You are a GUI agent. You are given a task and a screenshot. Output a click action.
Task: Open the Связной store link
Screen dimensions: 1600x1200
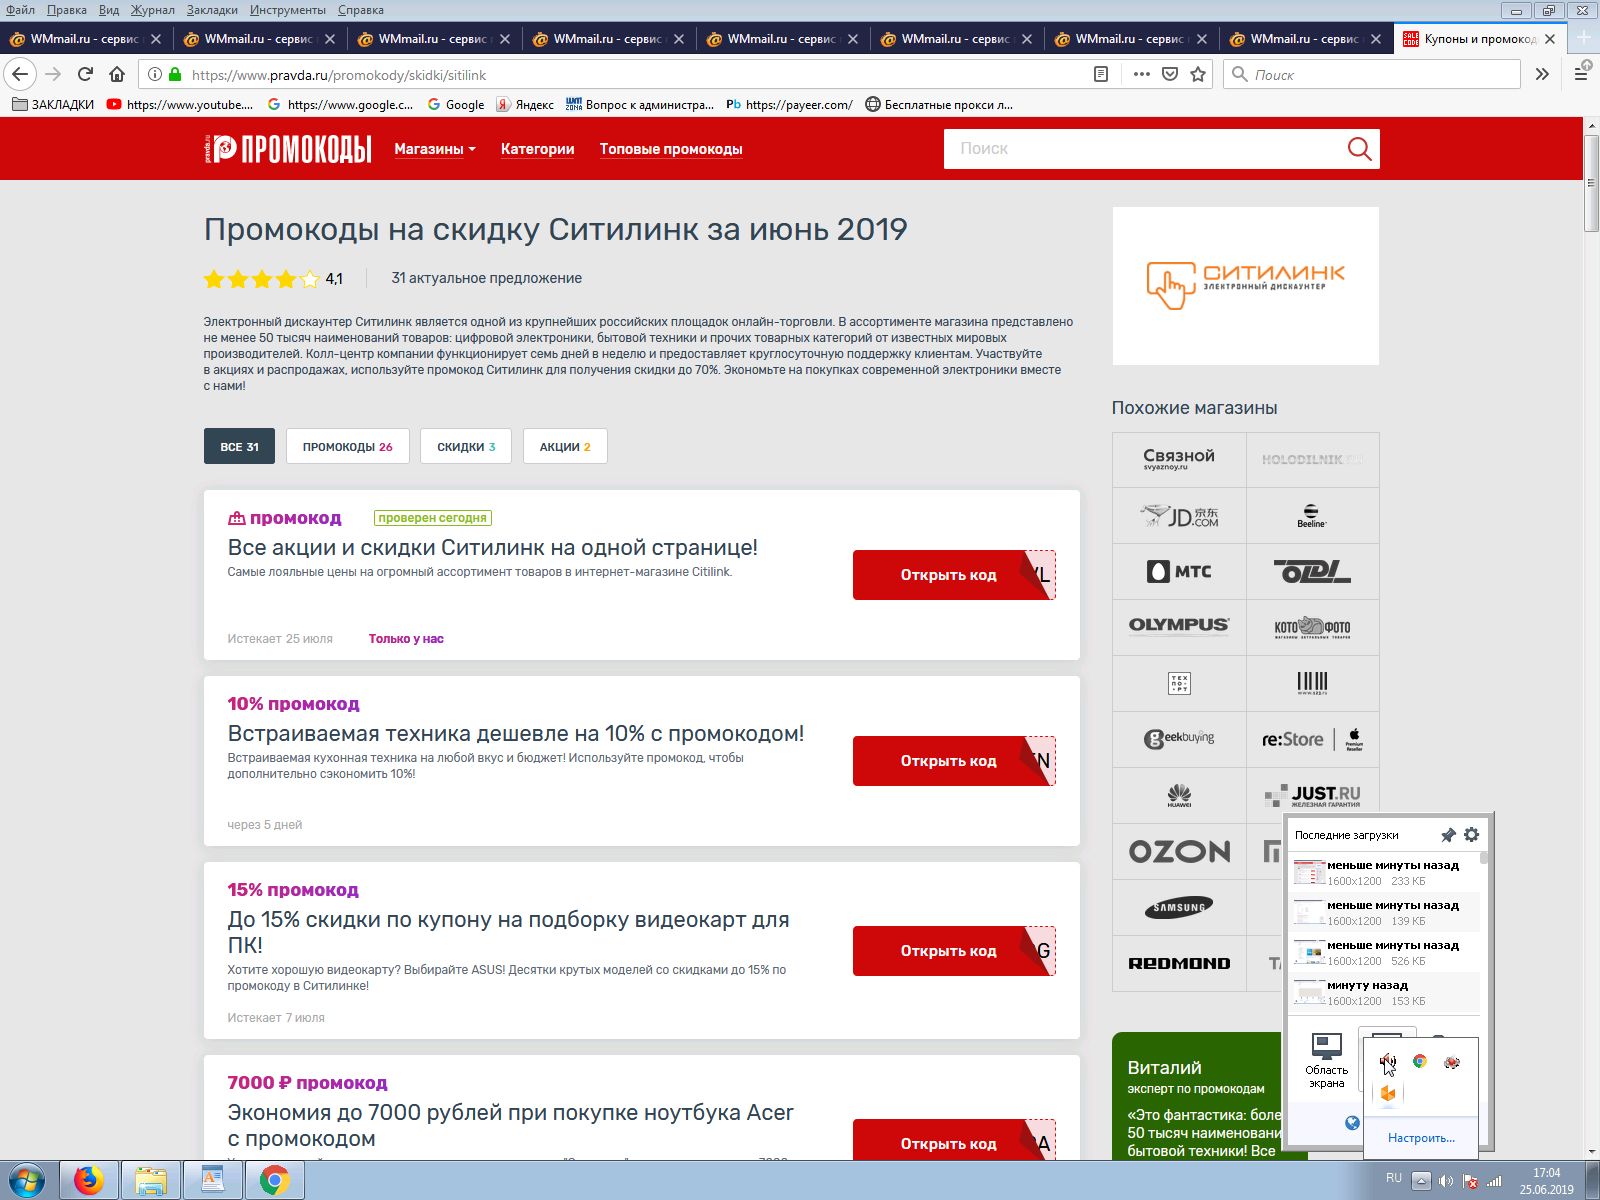pyautogui.click(x=1179, y=460)
